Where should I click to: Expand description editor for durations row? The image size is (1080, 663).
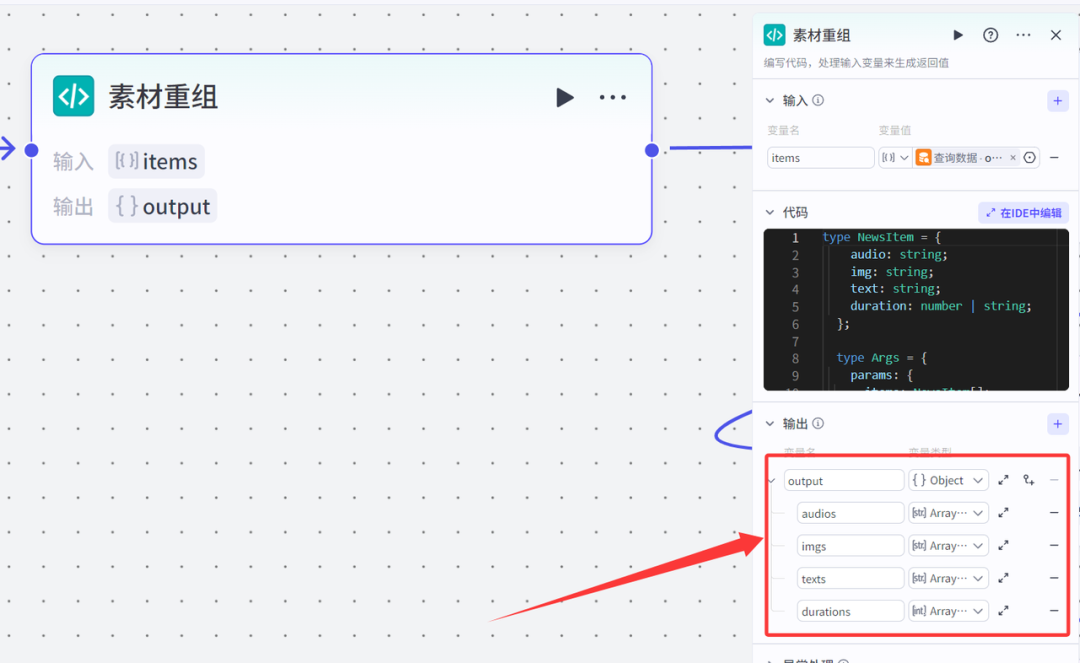point(1004,611)
